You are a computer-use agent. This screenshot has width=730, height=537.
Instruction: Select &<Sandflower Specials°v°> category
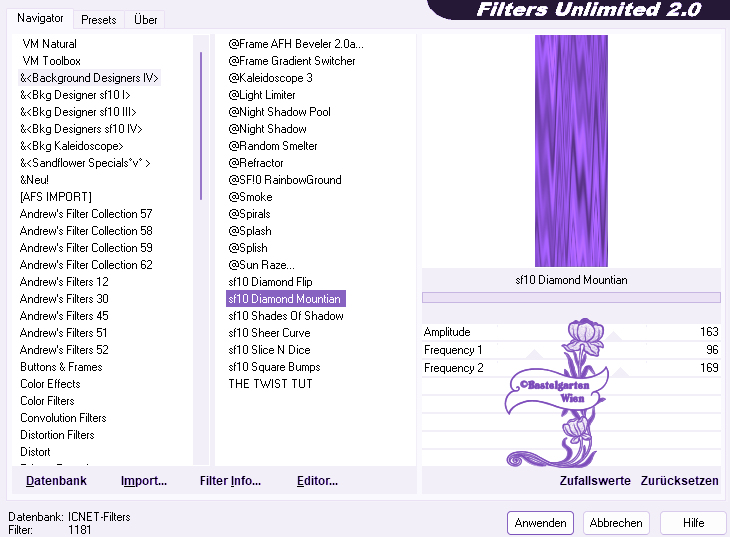point(85,163)
